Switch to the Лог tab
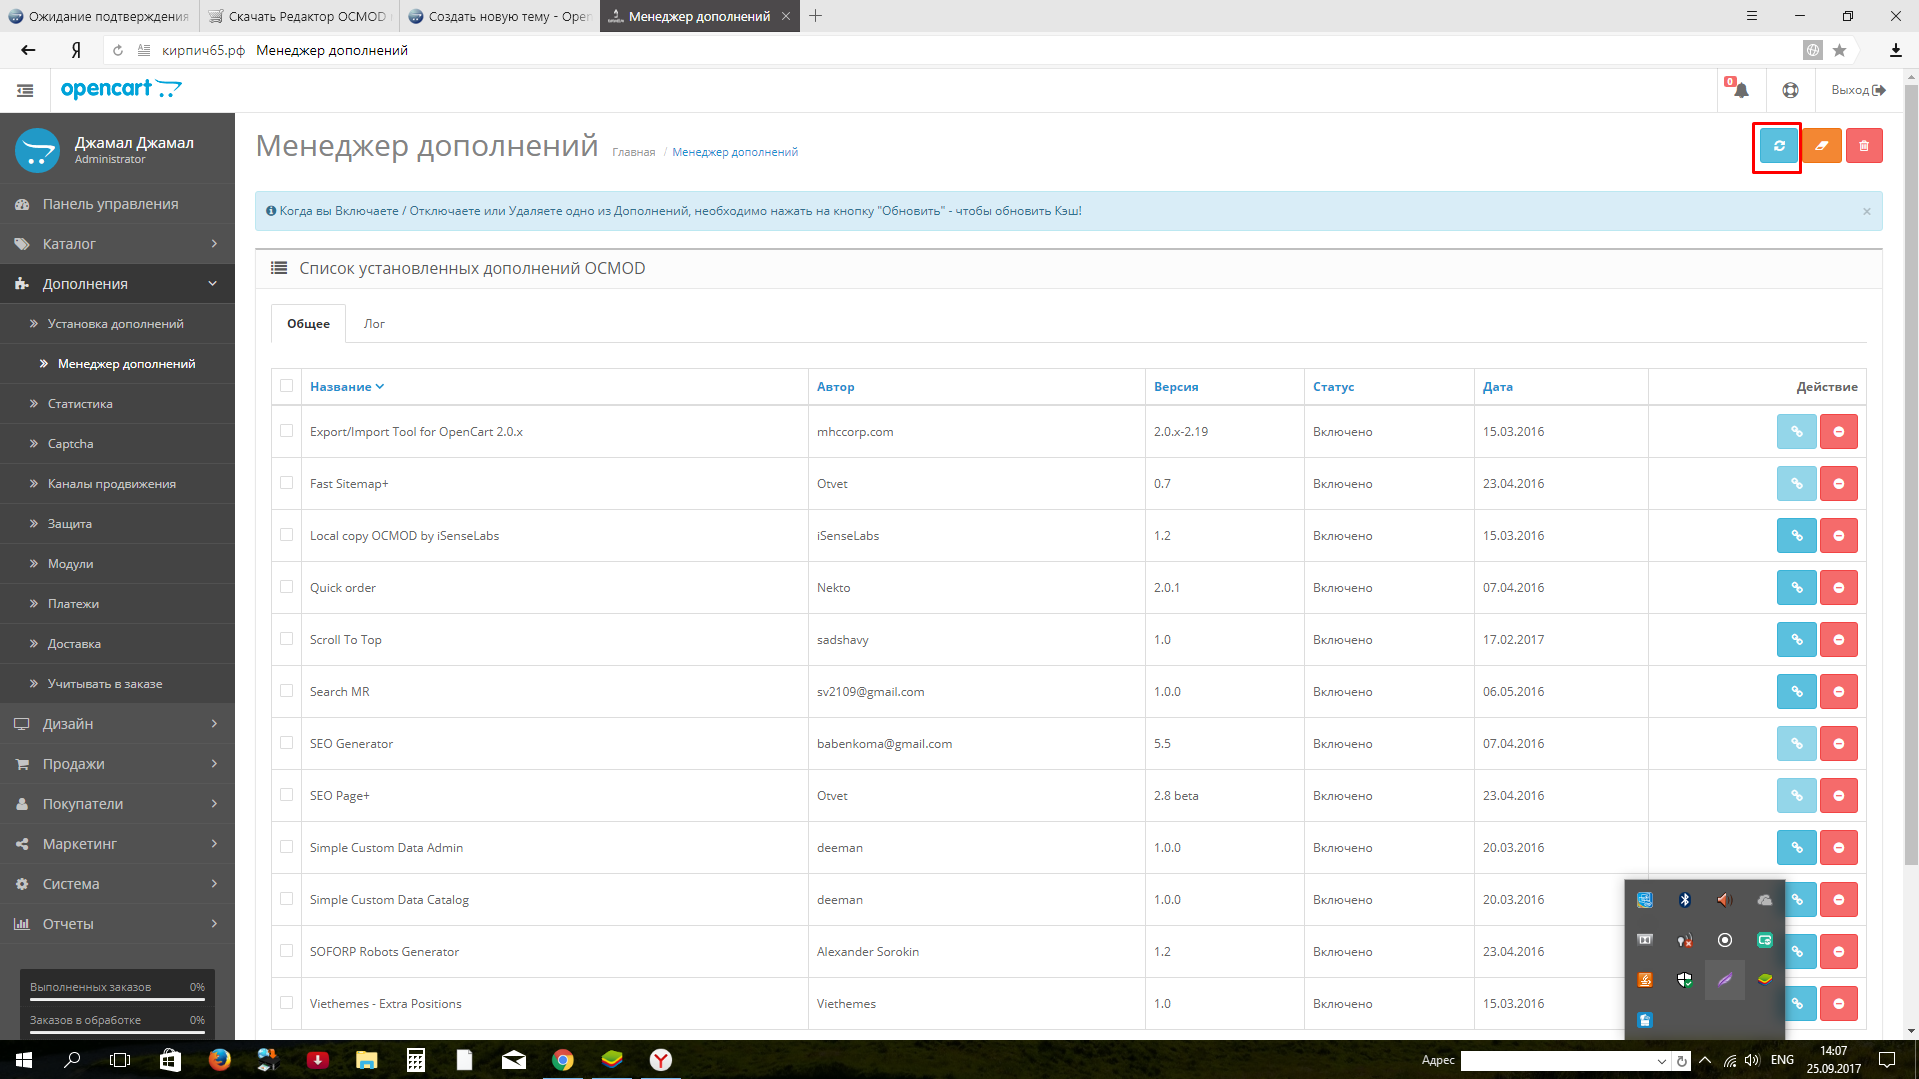The height and width of the screenshot is (1079, 1919). [374, 324]
